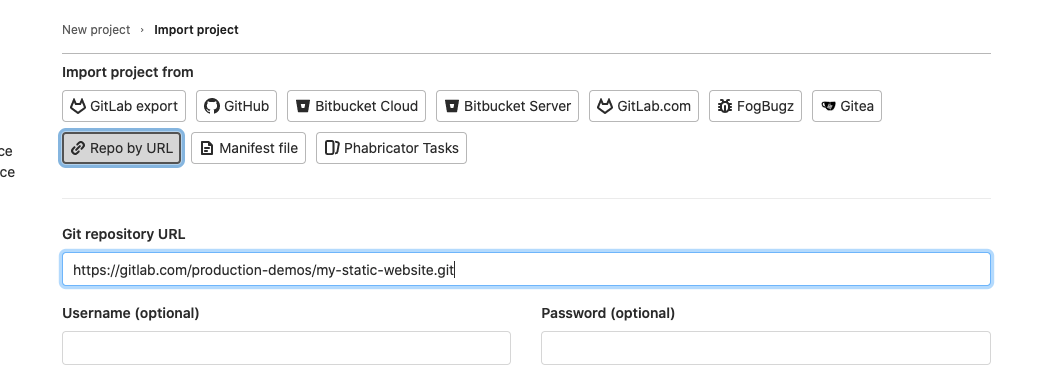Select the GitLab.com fox icon
This screenshot has width=1047, height=376.
pyautogui.click(x=605, y=106)
